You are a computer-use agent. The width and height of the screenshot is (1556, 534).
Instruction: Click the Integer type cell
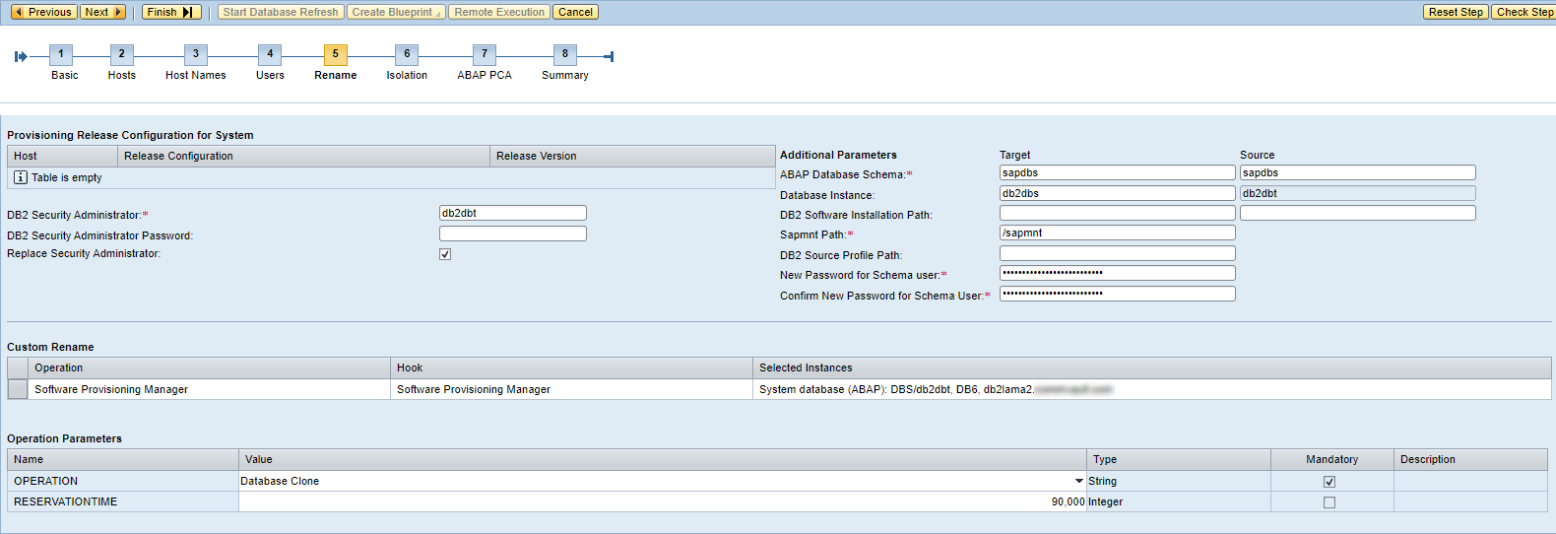pos(1179,502)
